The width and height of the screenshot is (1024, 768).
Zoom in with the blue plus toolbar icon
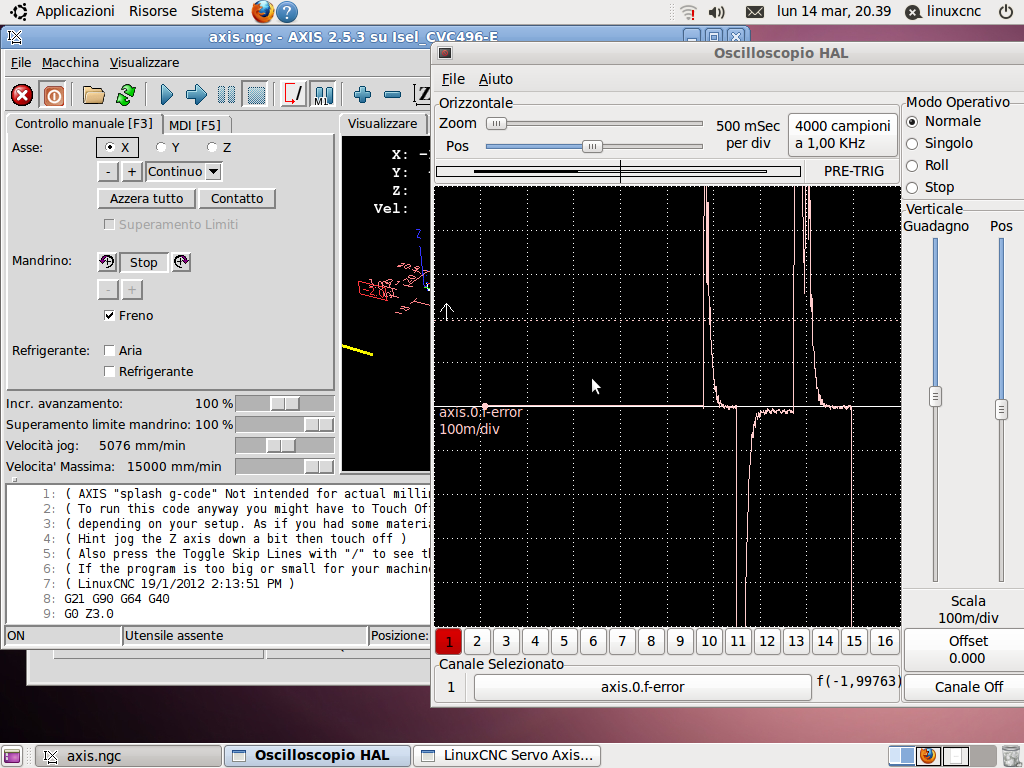click(362, 95)
